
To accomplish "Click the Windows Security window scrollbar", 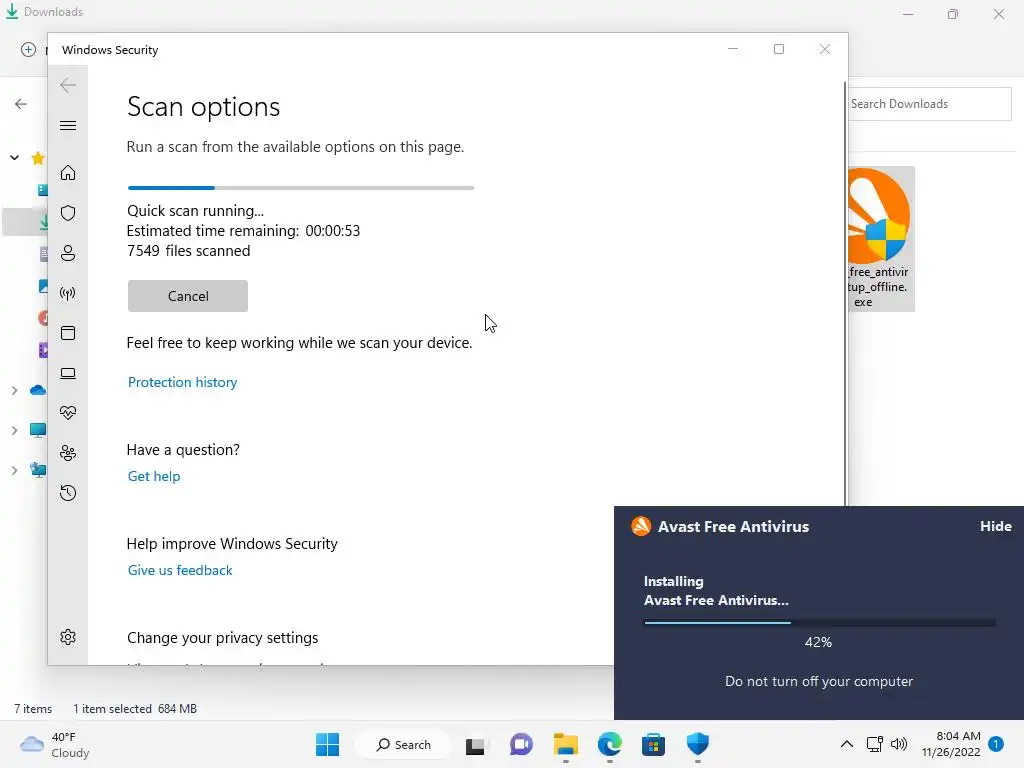I will pyautogui.click(x=846, y=294).
